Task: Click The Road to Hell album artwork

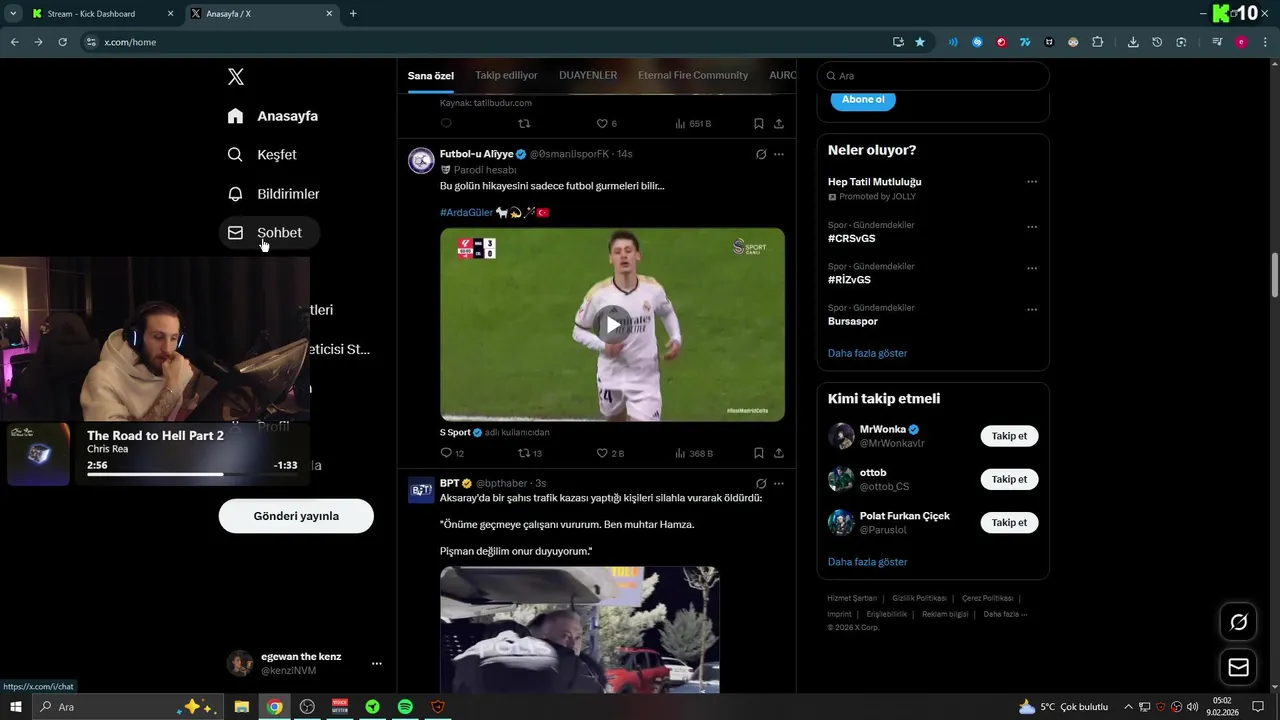Action: click(x=39, y=454)
